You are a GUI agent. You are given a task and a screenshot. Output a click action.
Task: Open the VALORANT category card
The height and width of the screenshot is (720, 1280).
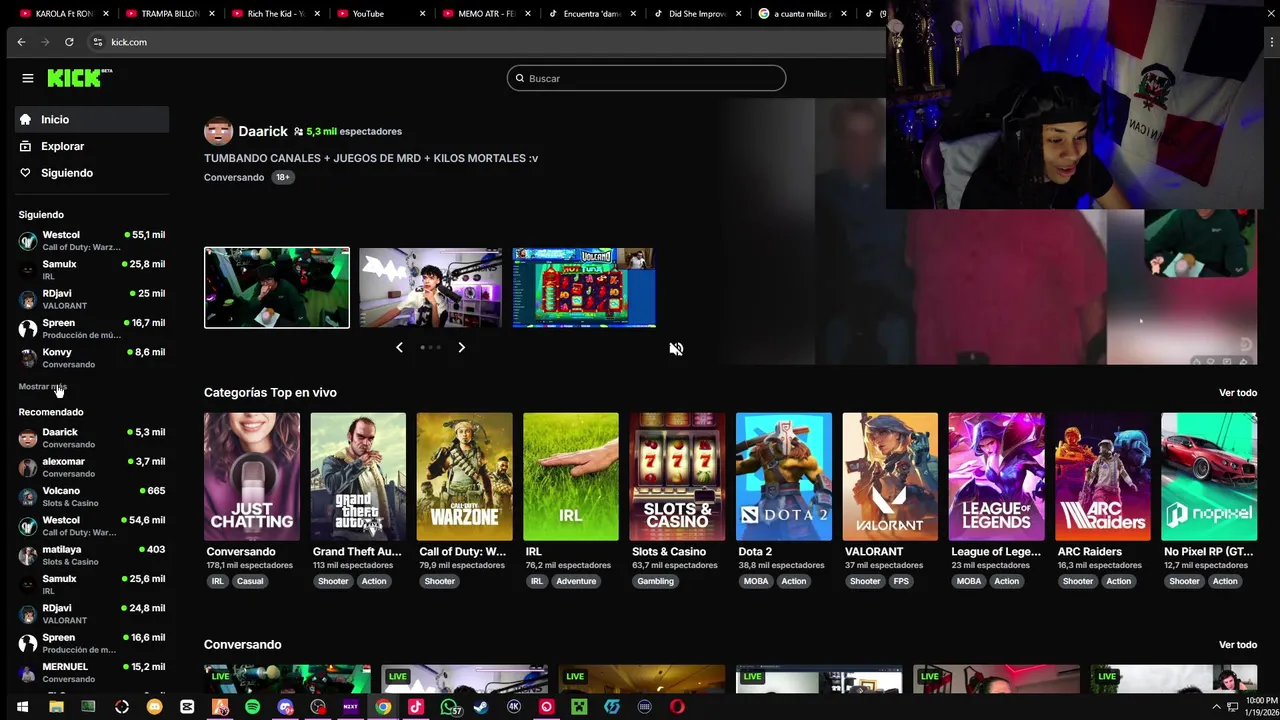[890, 476]
